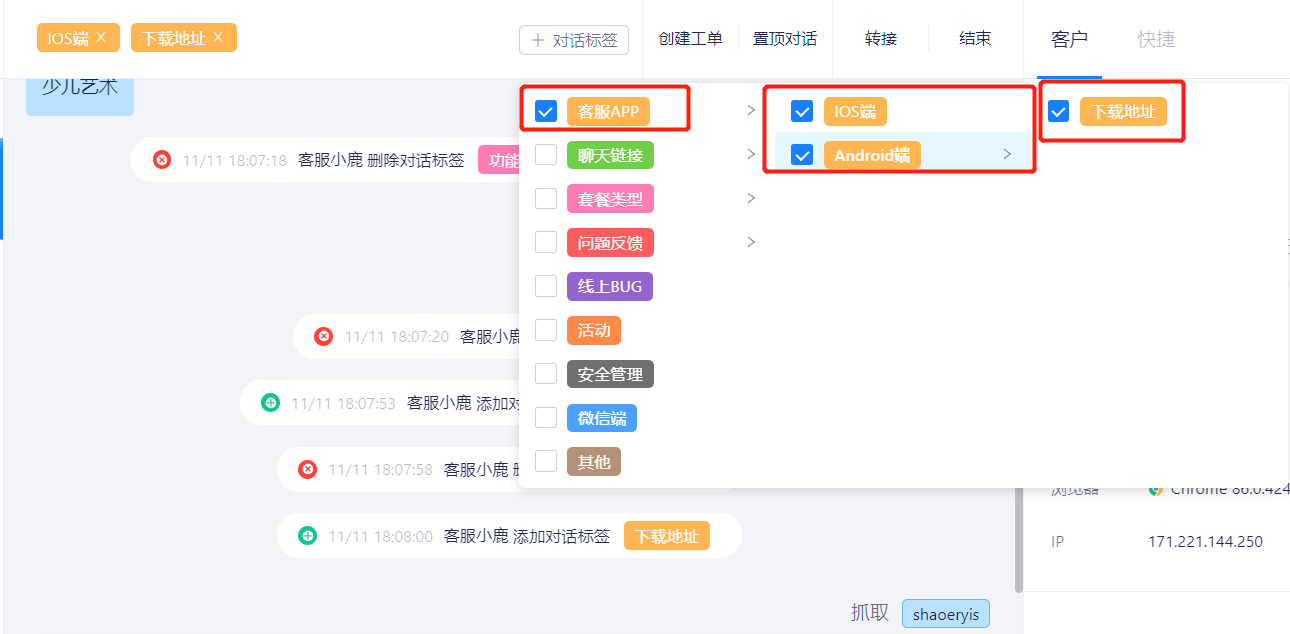The width and height of the screenshot is (1290, 634).
Task: Click red delete icon at 18:07:20 log
Action: click(323, 336)
